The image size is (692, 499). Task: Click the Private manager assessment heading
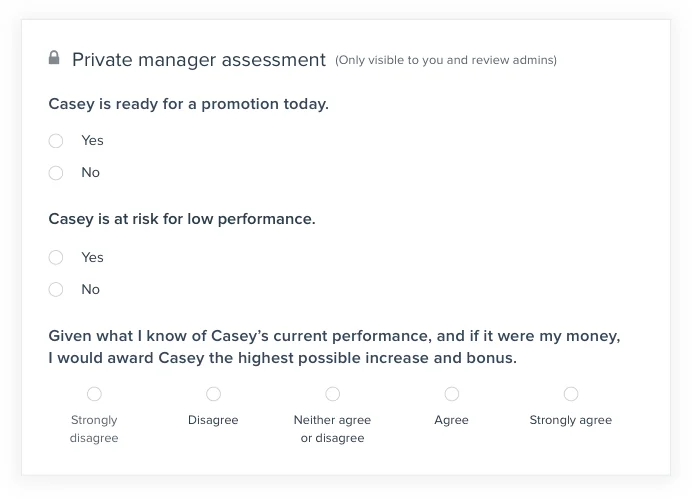click(199, 60)
